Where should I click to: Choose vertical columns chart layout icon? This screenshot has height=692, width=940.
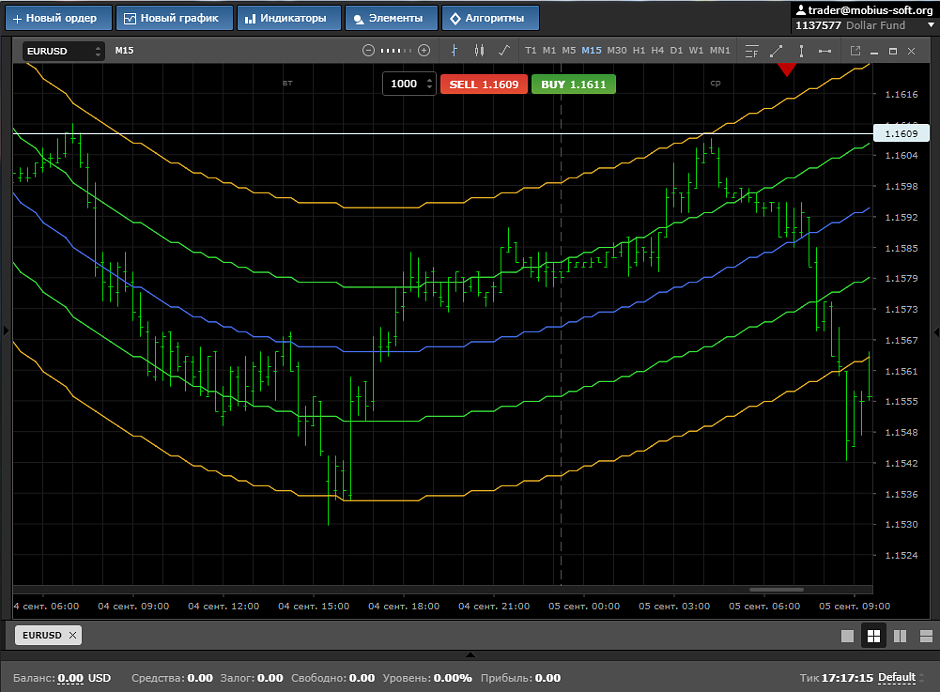[900, 636]
